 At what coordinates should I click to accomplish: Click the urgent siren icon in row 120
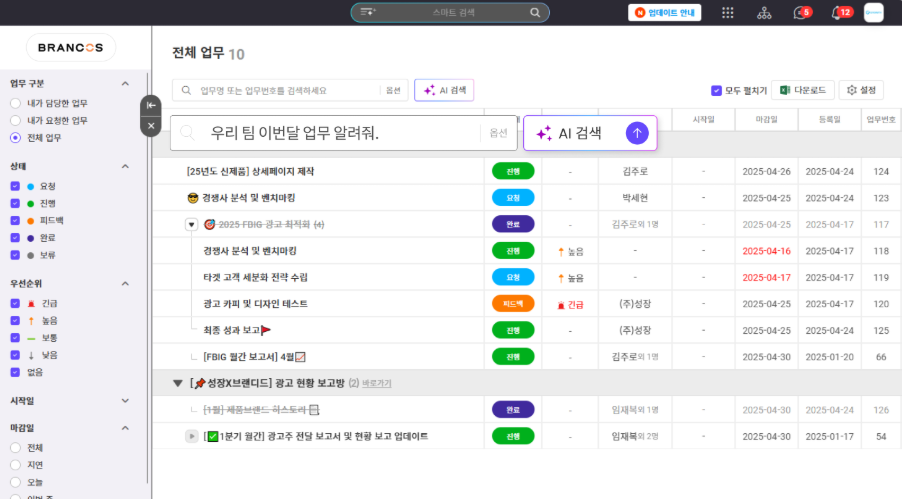pyautogui.click(x=561, y=305)
